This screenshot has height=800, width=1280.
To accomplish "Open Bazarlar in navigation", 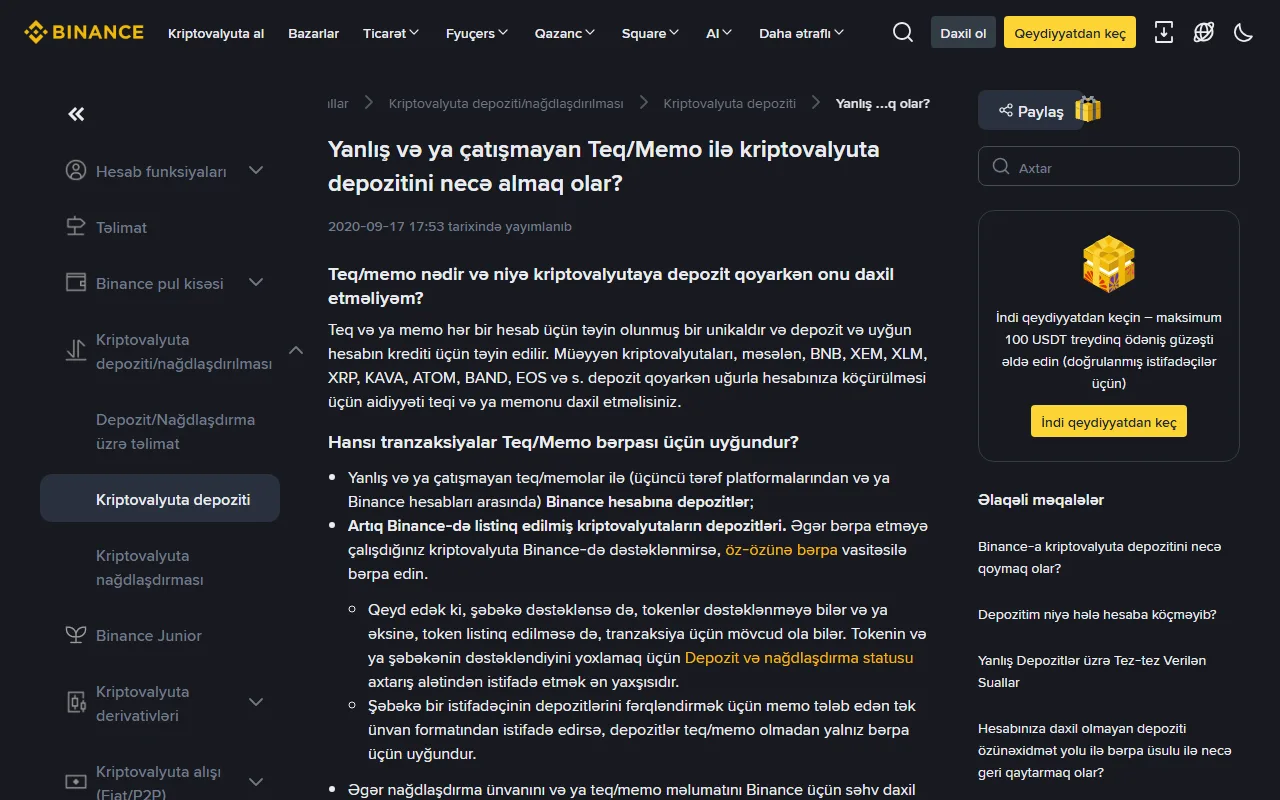I will coord(313,33).
